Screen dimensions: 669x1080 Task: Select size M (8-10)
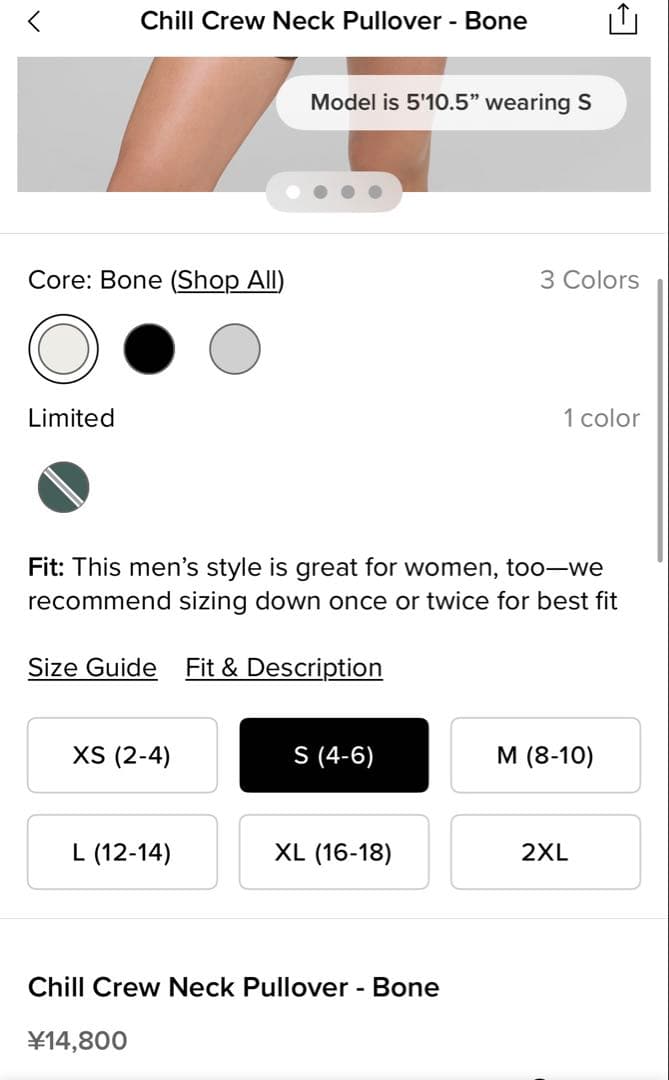coord(545,755)
